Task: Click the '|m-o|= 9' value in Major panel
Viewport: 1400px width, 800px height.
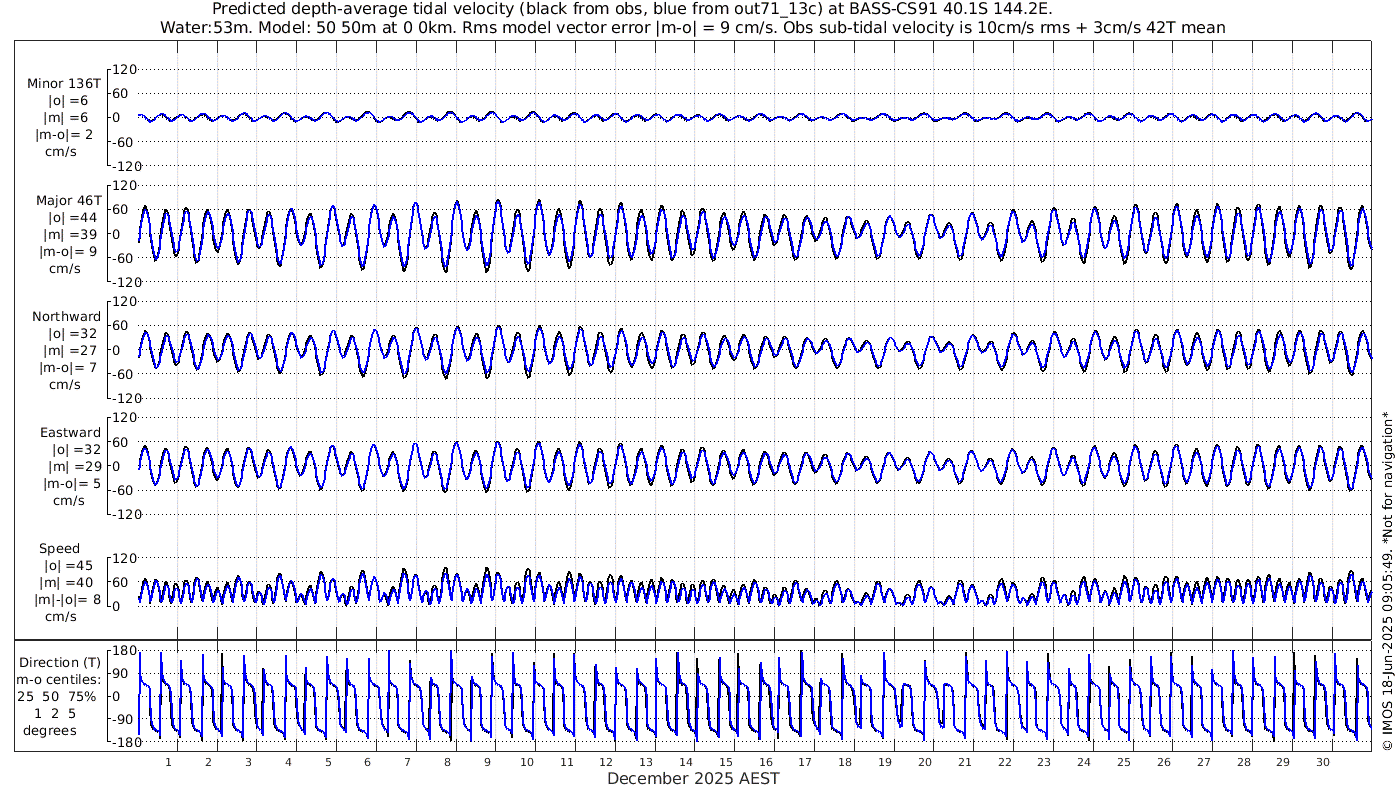Action: pyautogui.click(x=67, y=251)
